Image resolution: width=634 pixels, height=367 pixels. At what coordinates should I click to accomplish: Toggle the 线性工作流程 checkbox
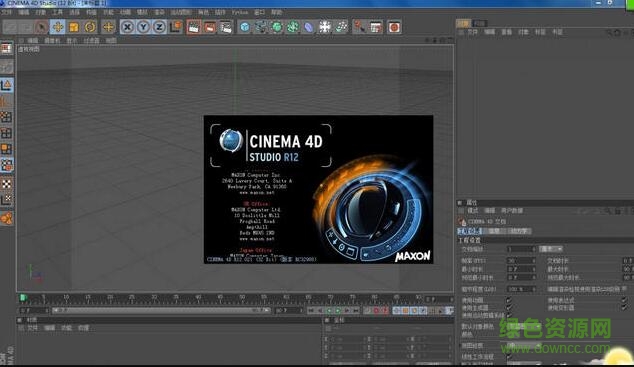(509, 356)
